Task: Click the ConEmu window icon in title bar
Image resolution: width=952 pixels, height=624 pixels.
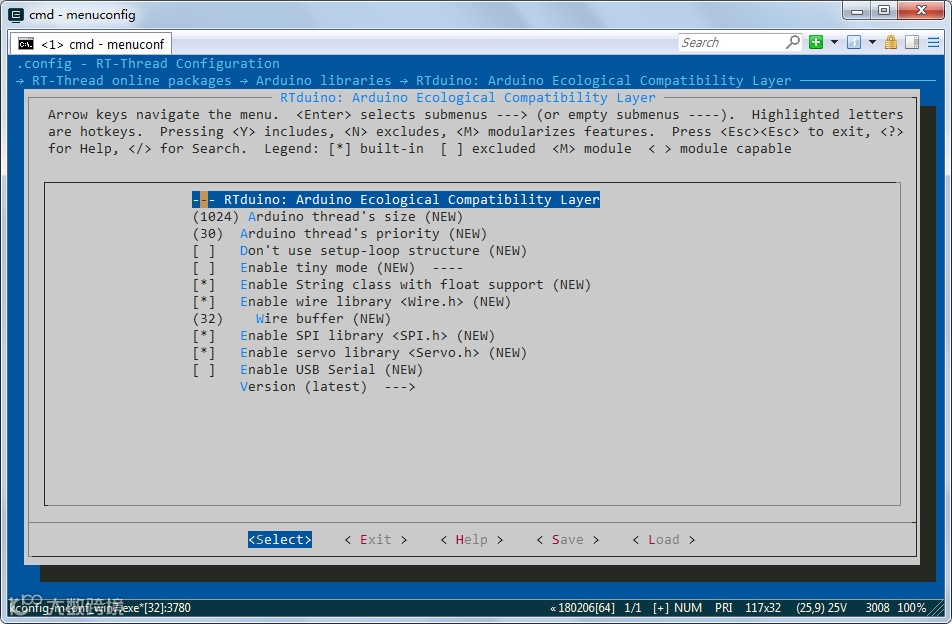Action: point(15,15)
